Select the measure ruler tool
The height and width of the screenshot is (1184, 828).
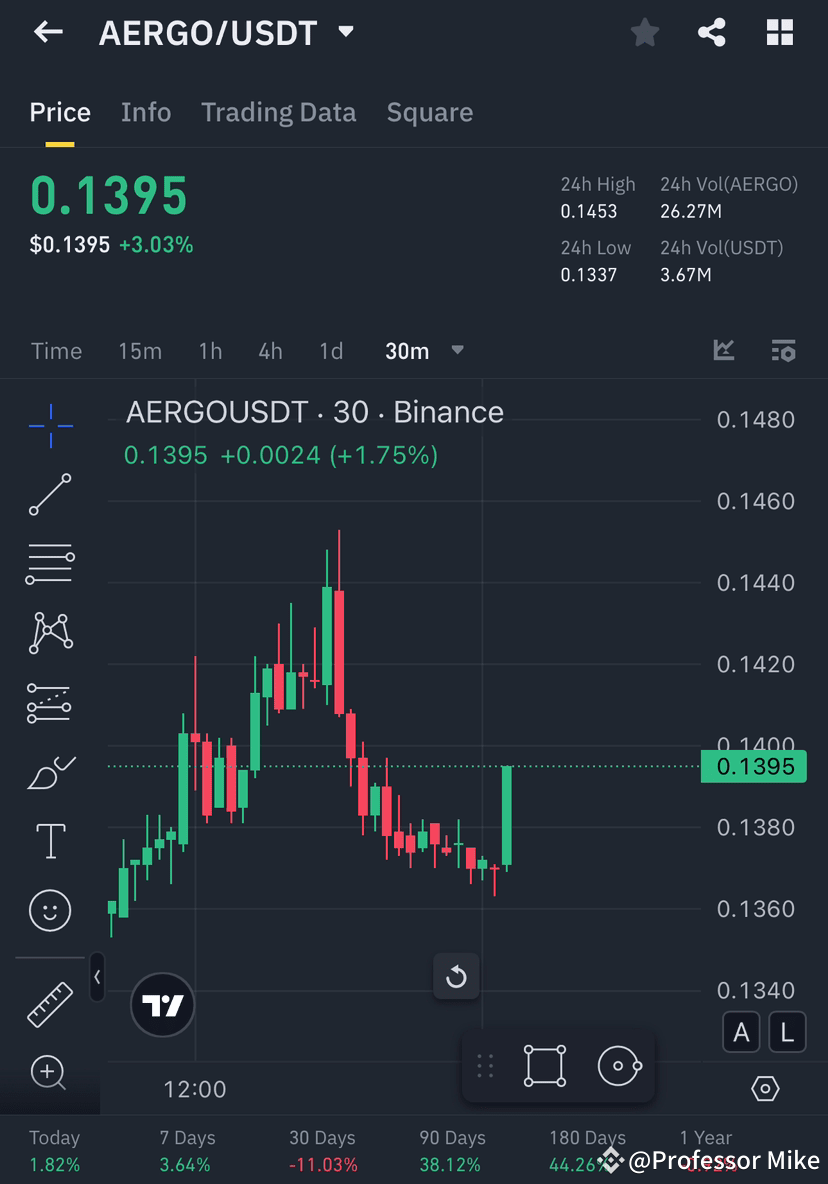pos(49,1003)
